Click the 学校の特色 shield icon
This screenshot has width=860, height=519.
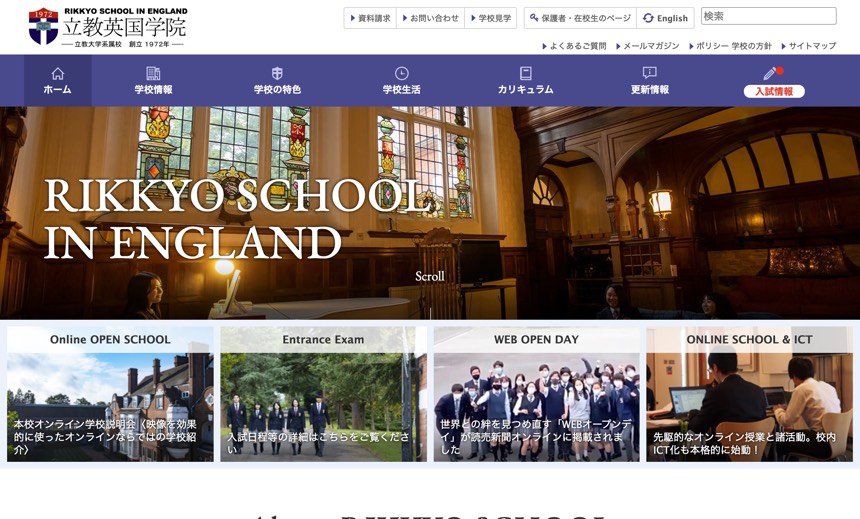[277, 74]
